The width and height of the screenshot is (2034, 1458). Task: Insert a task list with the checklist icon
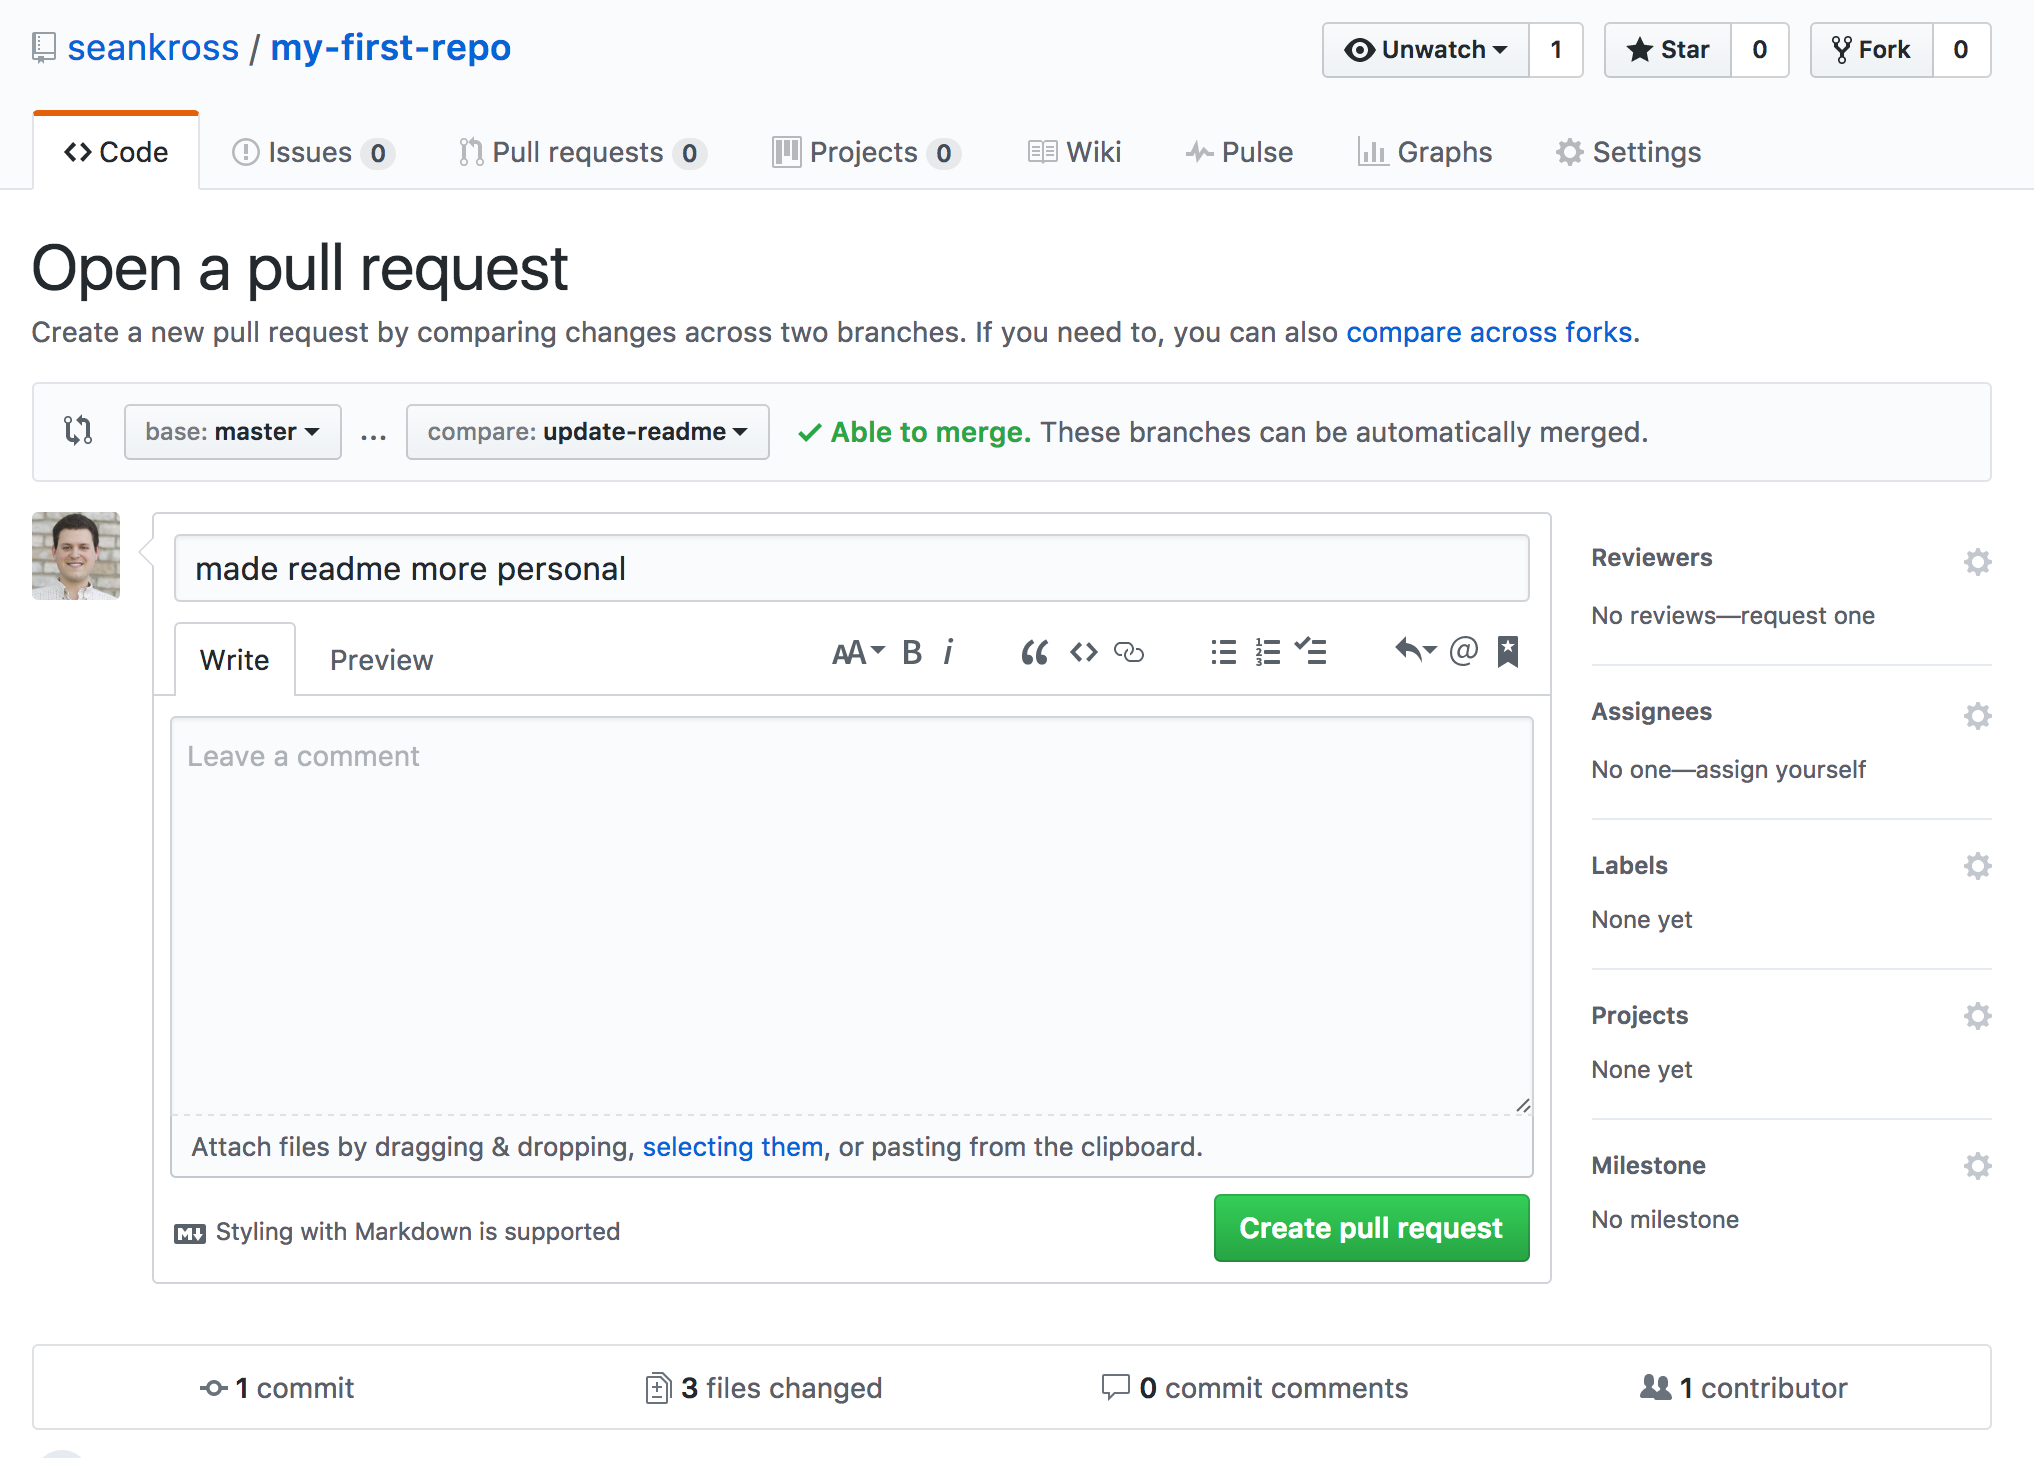(1311, 653)
